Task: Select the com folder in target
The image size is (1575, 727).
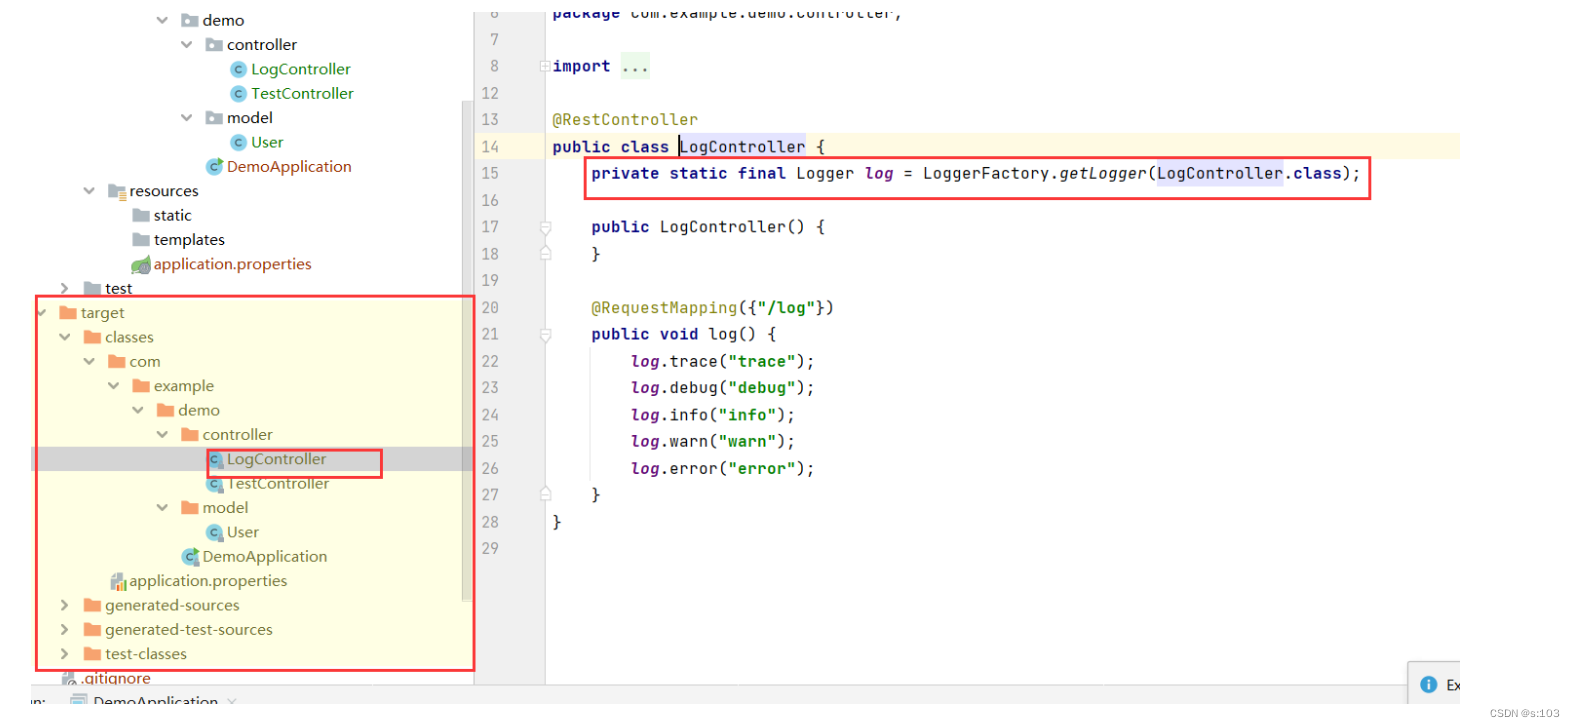Action: (x=145, y=361)
